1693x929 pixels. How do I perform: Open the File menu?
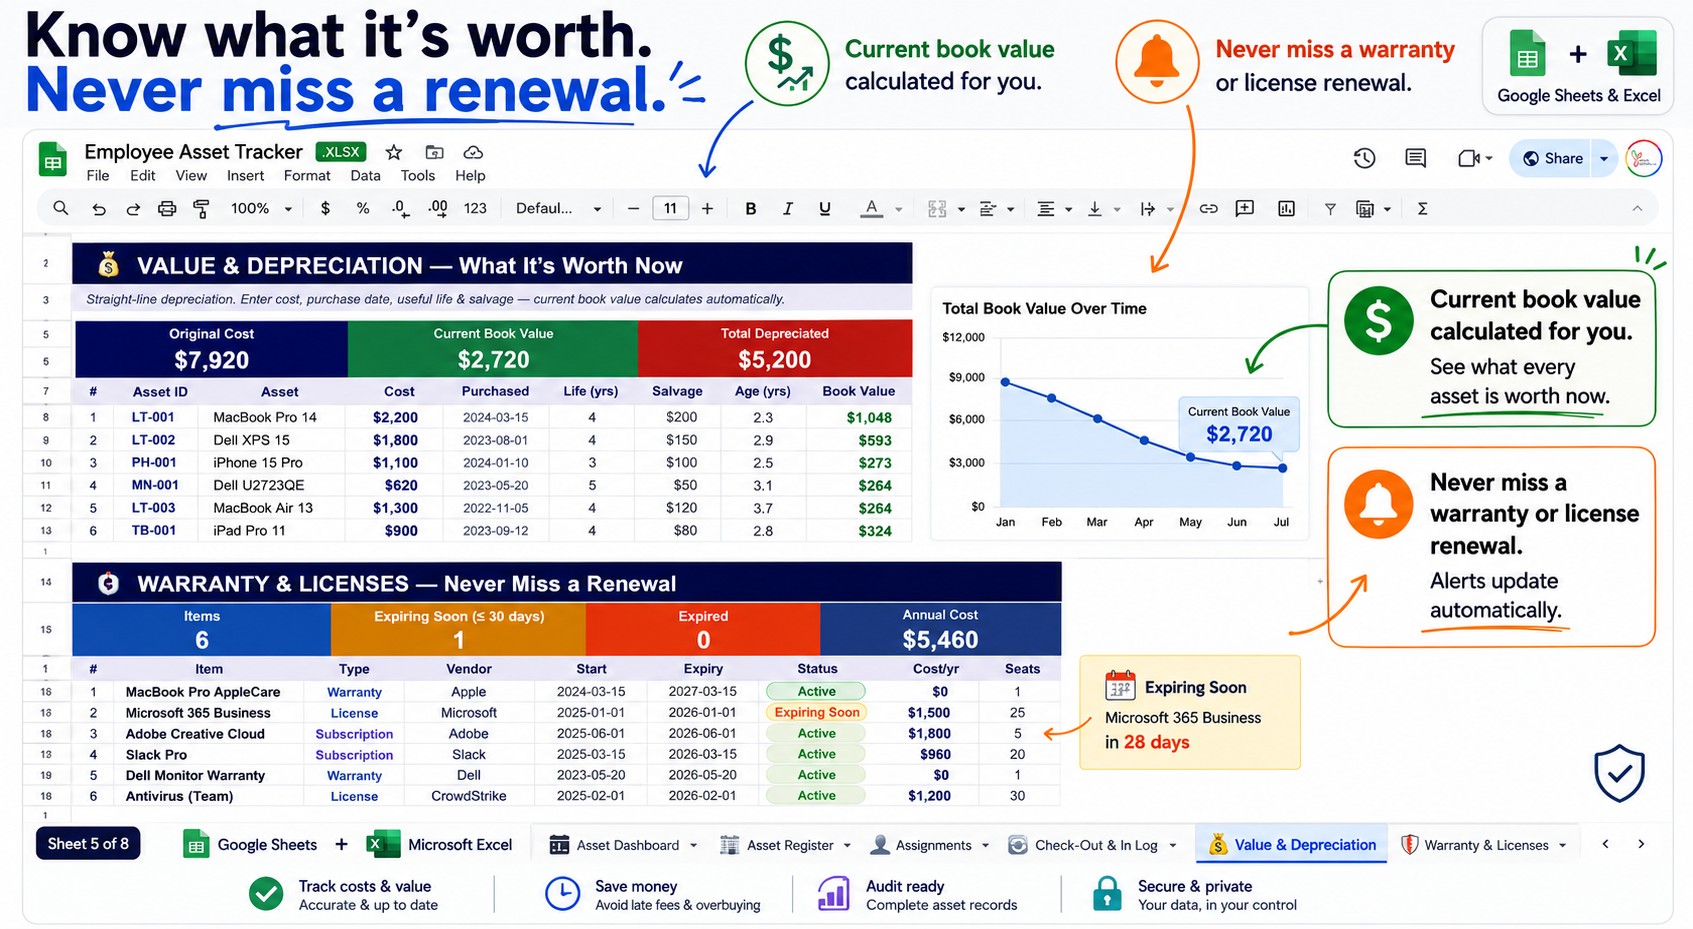click(x=98, y=176)
